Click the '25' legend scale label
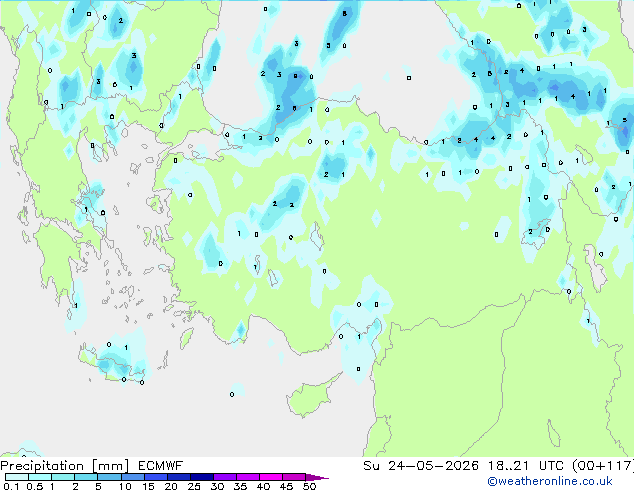The height and width of the screenshot is (490, 634). (194, 486)
